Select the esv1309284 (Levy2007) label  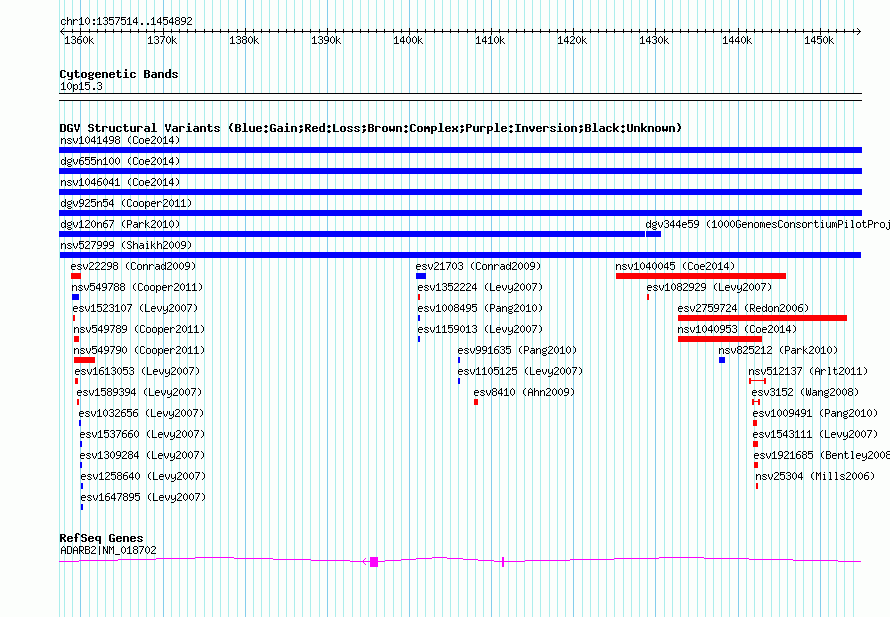click(142, 455)
